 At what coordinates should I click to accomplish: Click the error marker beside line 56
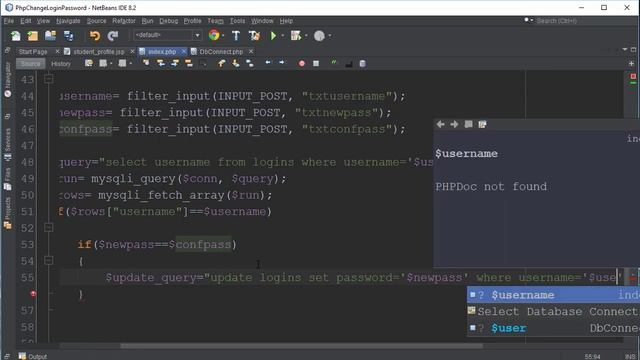coord(33,294)
